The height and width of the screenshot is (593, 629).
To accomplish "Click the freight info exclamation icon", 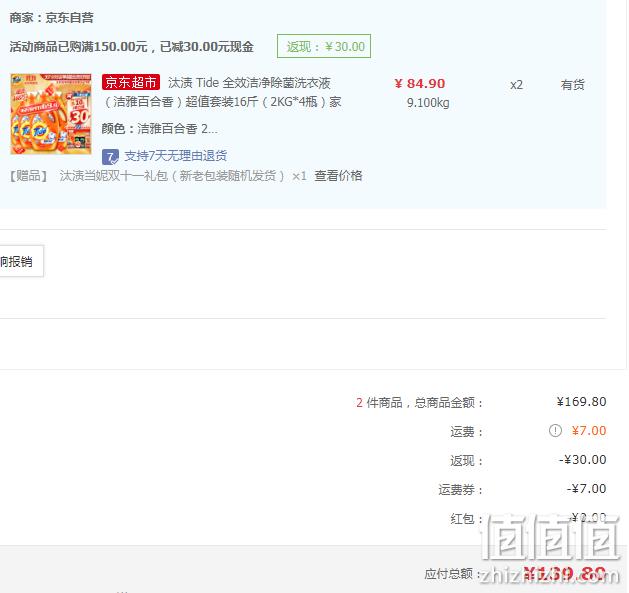I will [x=555, y=431].
